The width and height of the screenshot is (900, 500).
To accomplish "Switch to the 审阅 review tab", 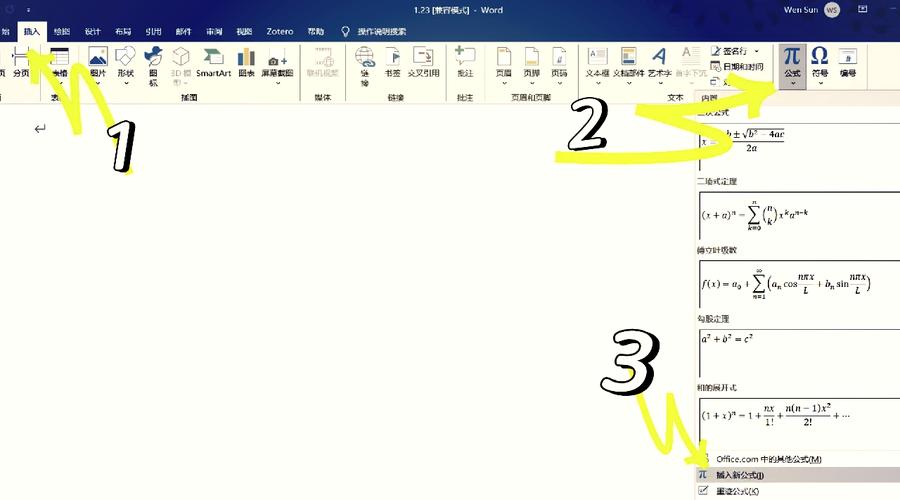I will (x=214, y=31).
